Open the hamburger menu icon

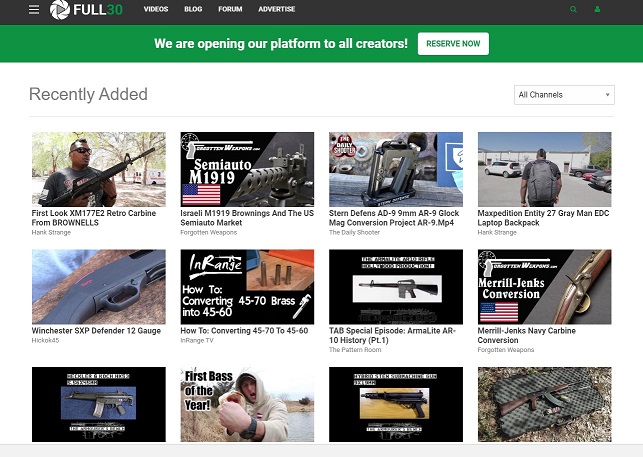pyautogui.click(x=34, y=9)
